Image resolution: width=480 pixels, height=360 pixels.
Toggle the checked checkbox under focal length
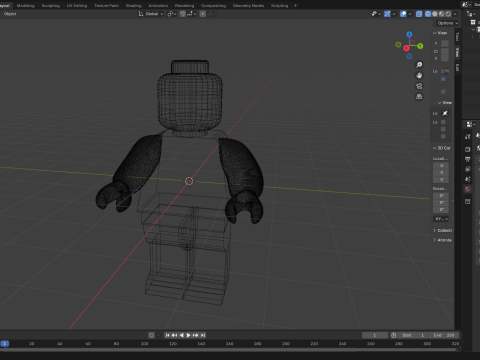point(443,79)
